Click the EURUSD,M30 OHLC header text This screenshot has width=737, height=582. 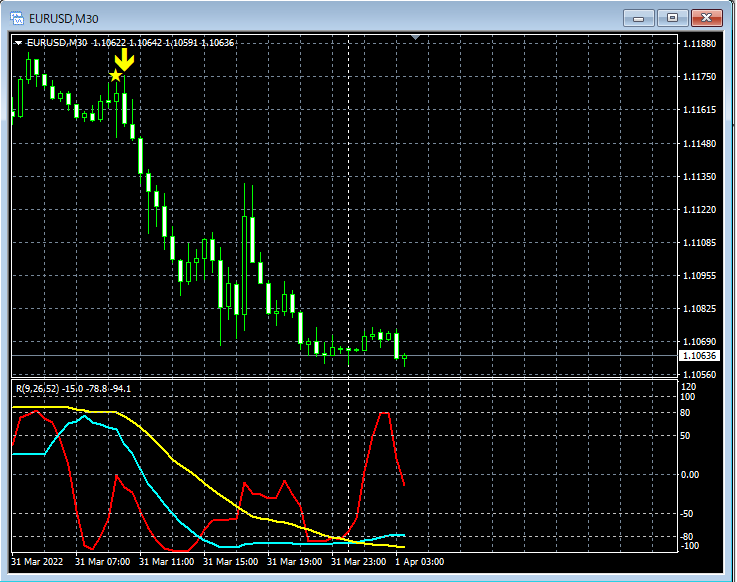130,43
